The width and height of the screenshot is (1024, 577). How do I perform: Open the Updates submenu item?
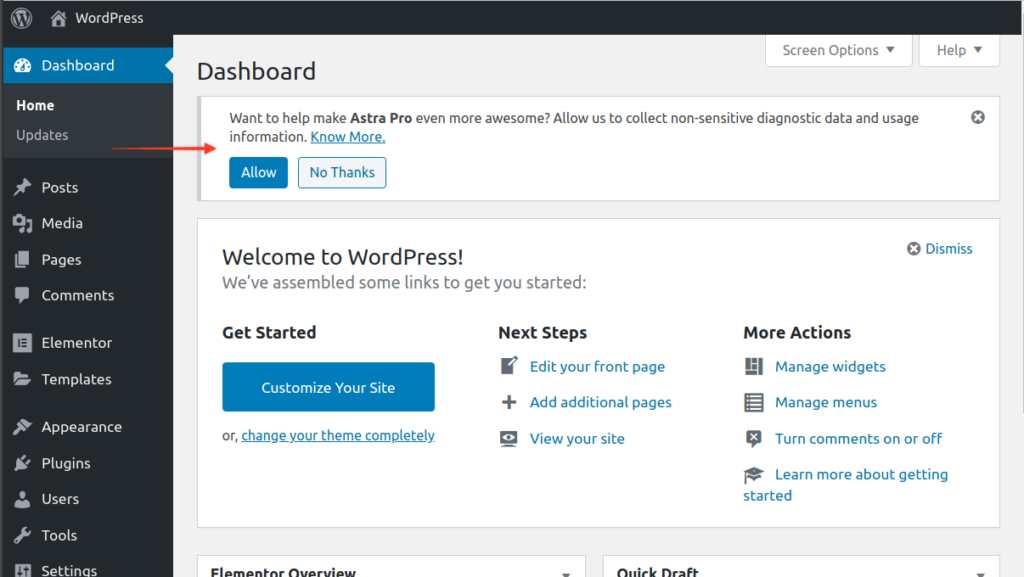coord(42,135)
